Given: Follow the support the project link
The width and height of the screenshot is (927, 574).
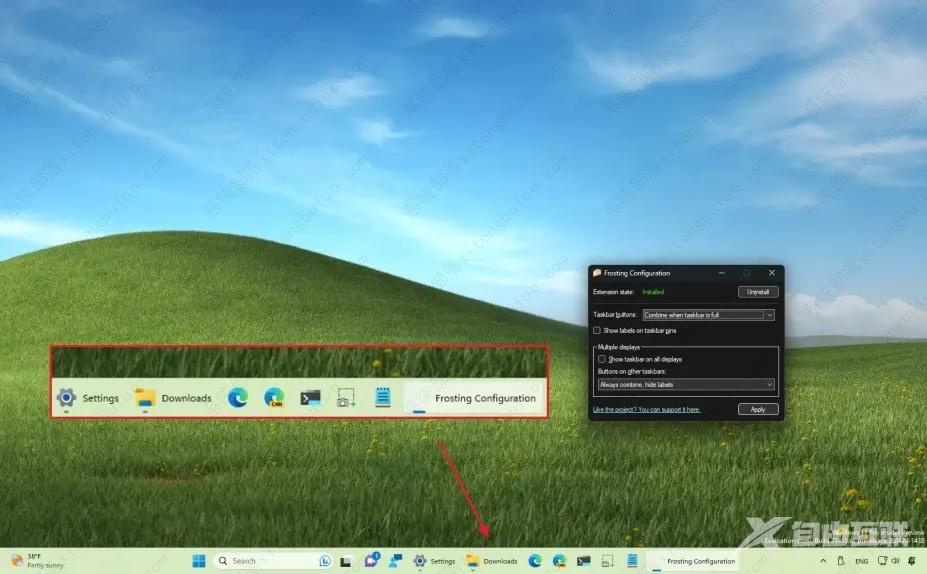Looking at the screenshot, I should click(646, 409).
